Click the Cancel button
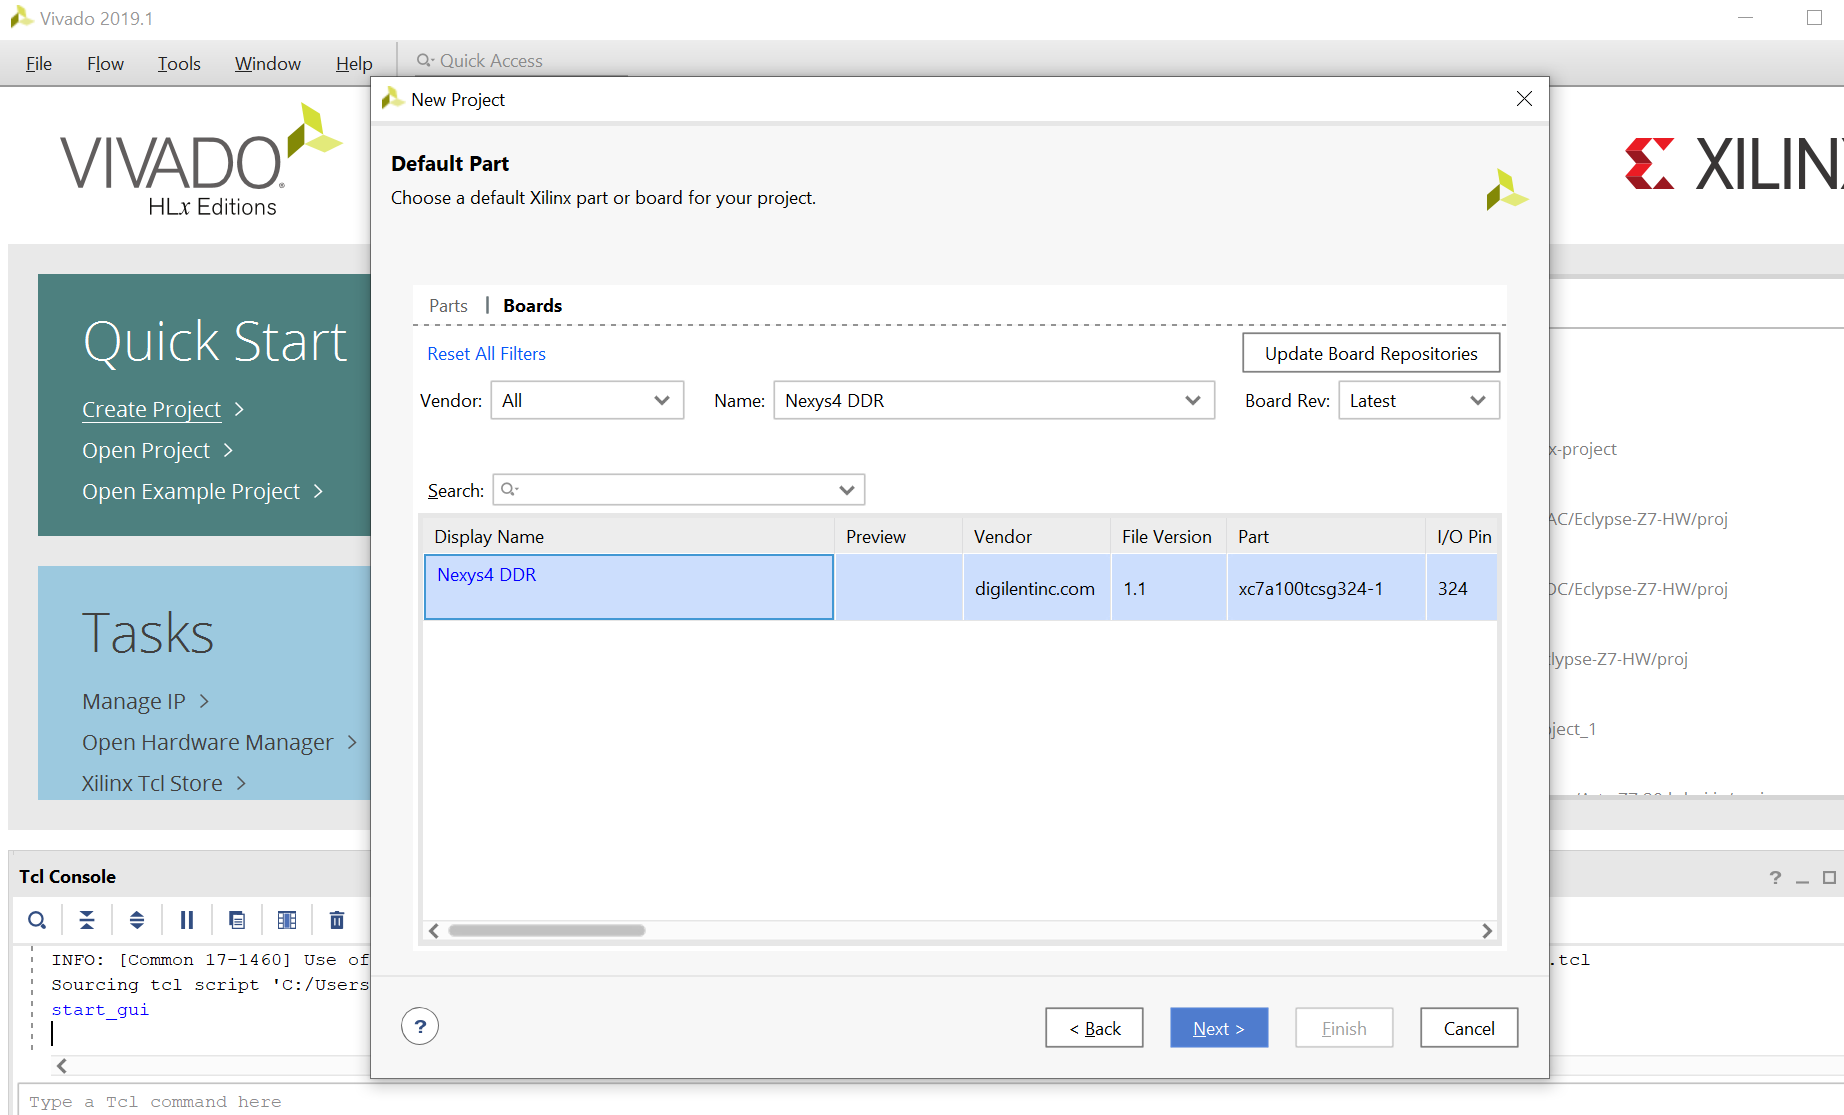Image resolution: width=1844 pixels, height=1115 pixels. tap(1469, 1028)
